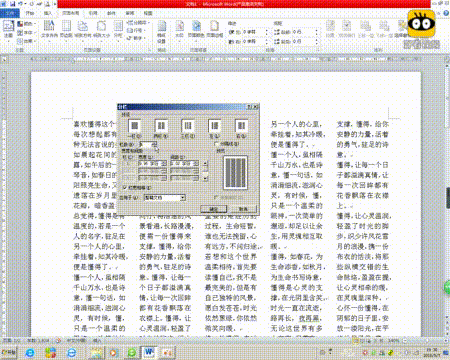Screen dimensions: 450x360
Task: Click the Save icon in quick access toolbar
Action: pos(13,4)
